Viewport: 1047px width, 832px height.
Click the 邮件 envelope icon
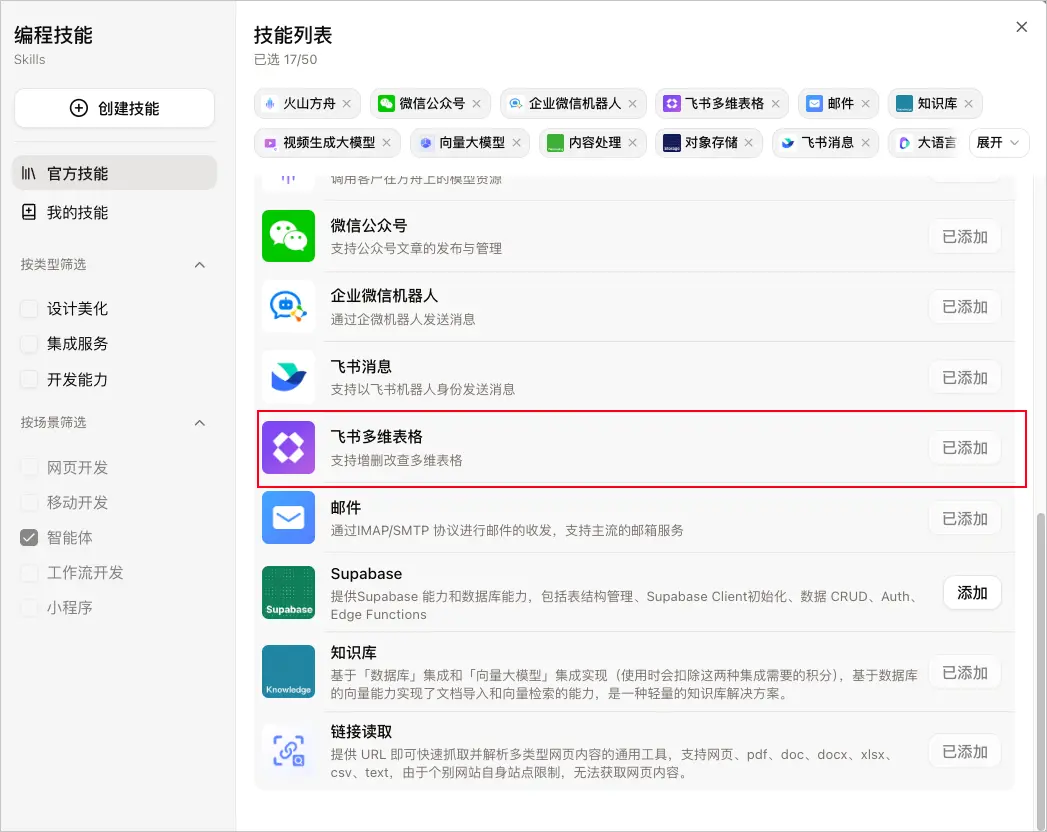tap(288, 517)
